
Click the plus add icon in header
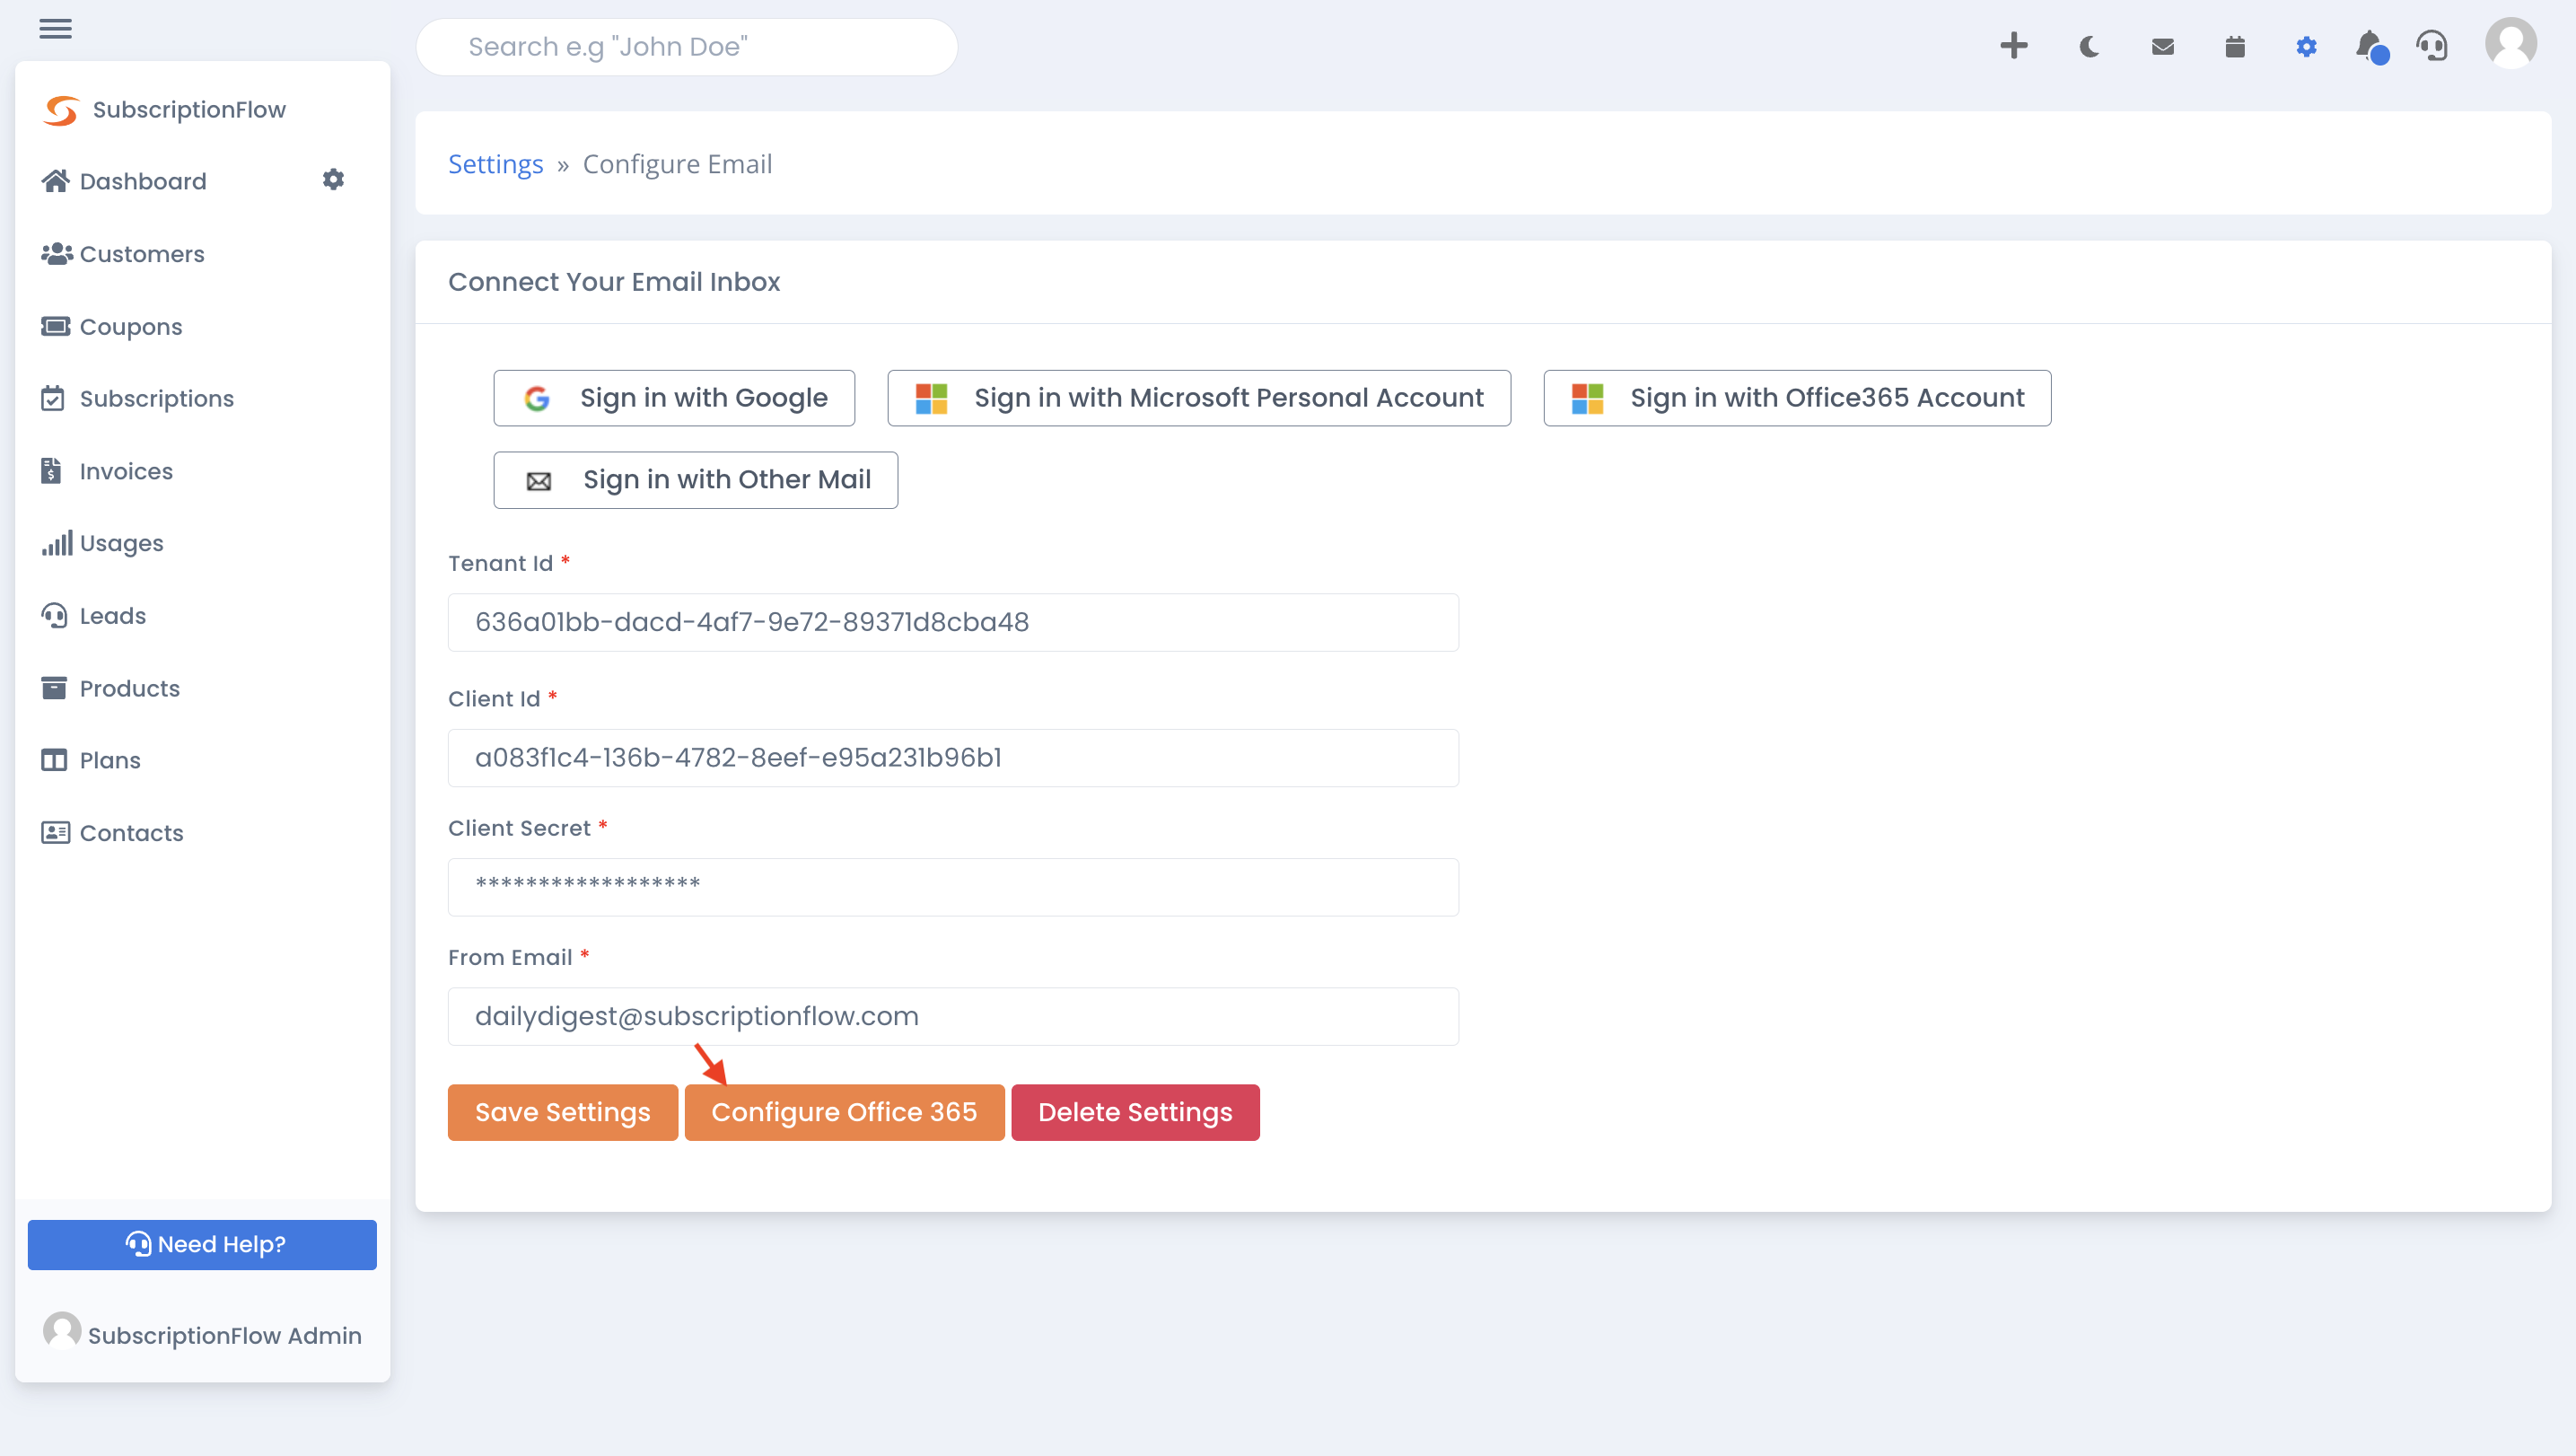click(2013, 46)
